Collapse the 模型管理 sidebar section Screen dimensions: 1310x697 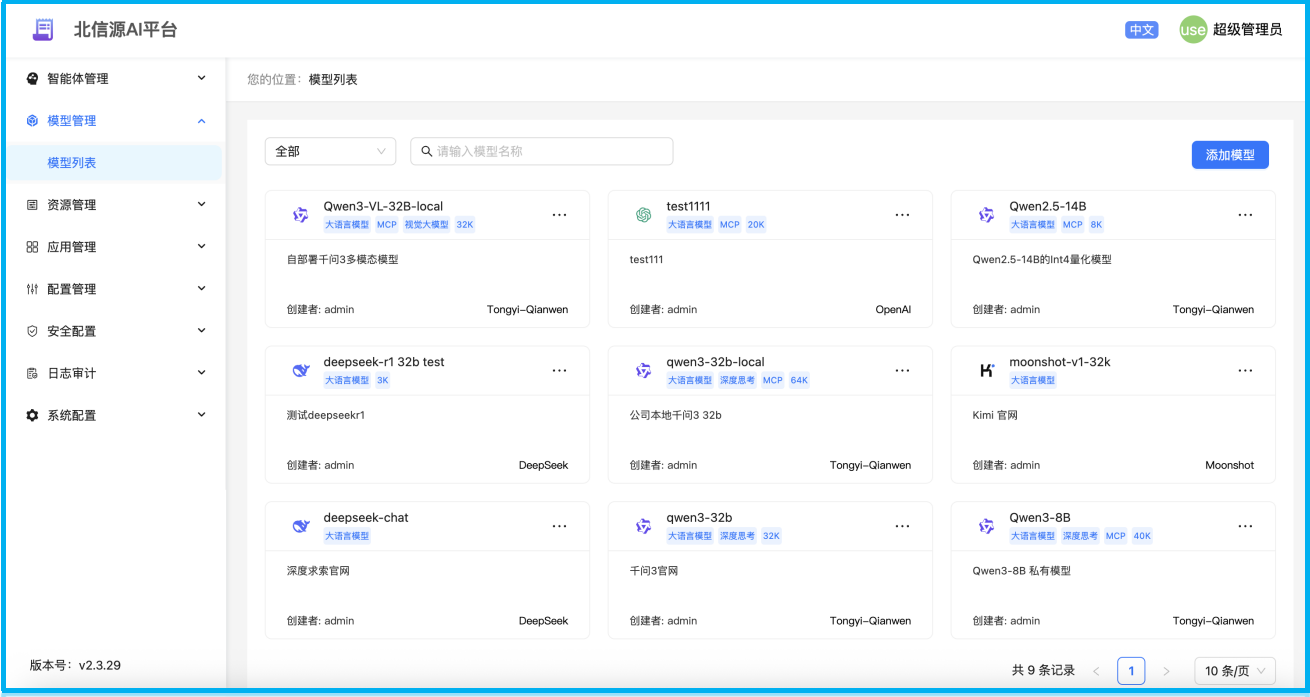113,121
